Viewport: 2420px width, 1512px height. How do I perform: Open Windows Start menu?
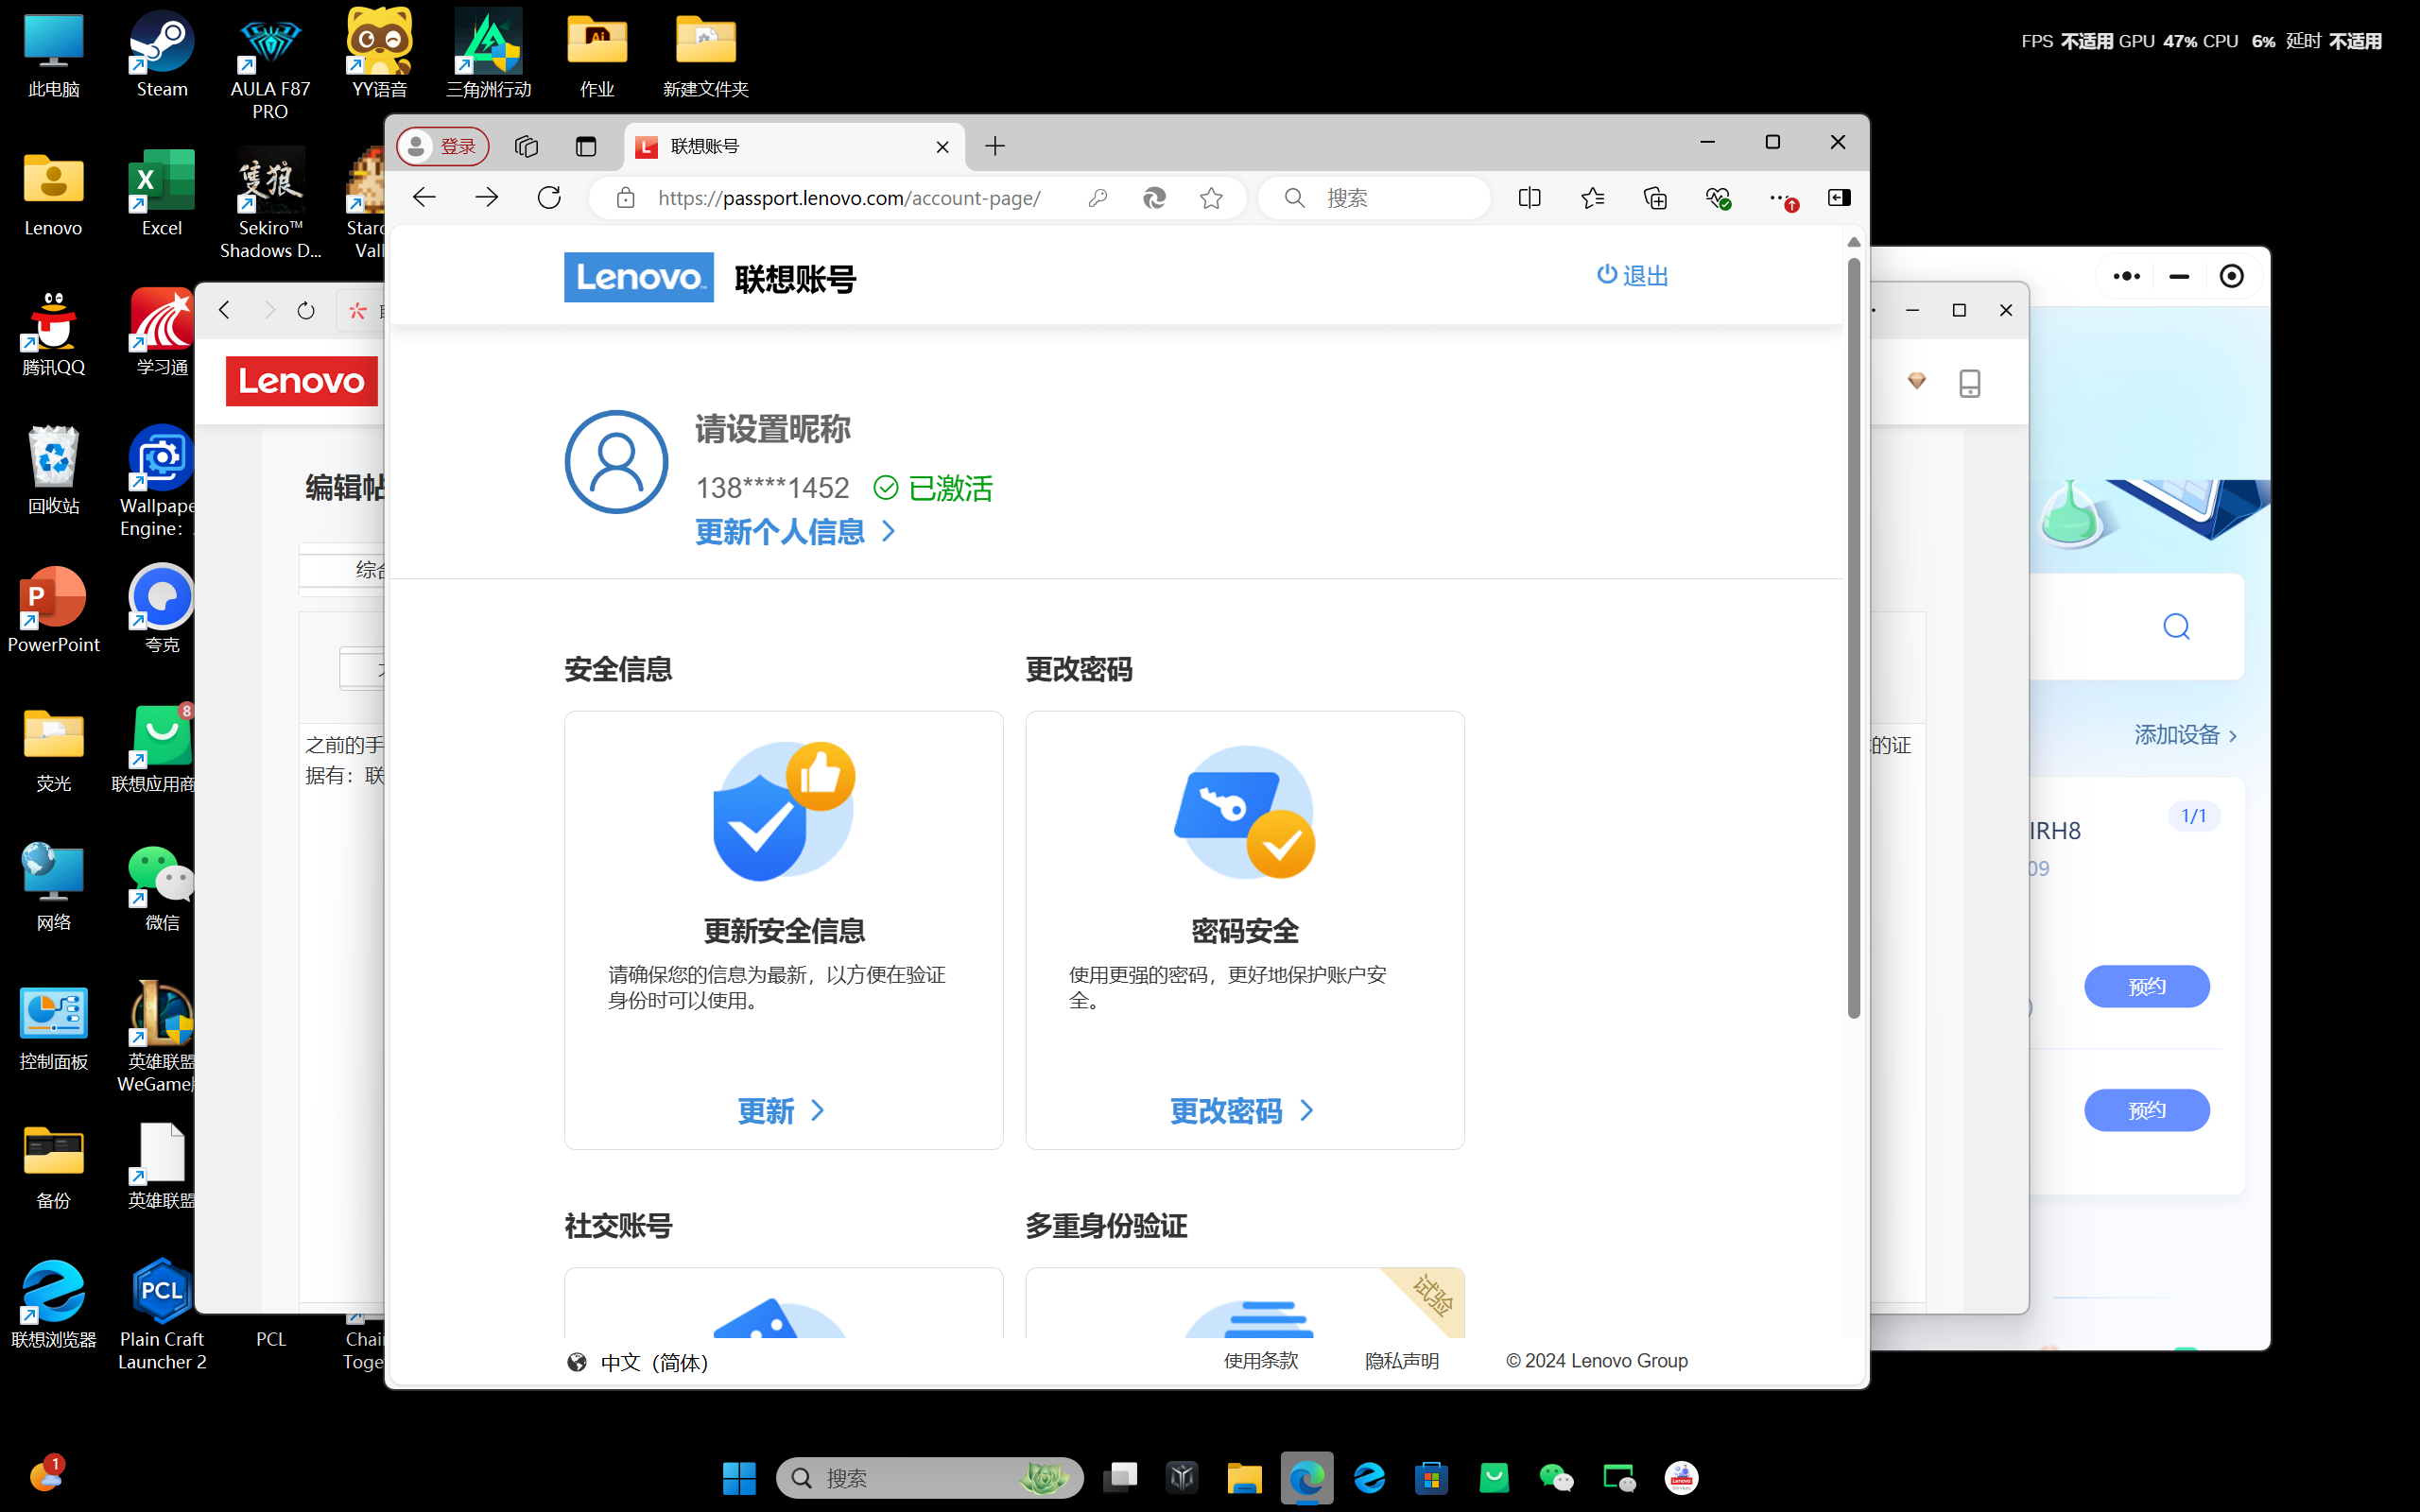(x=739, y=1478)
